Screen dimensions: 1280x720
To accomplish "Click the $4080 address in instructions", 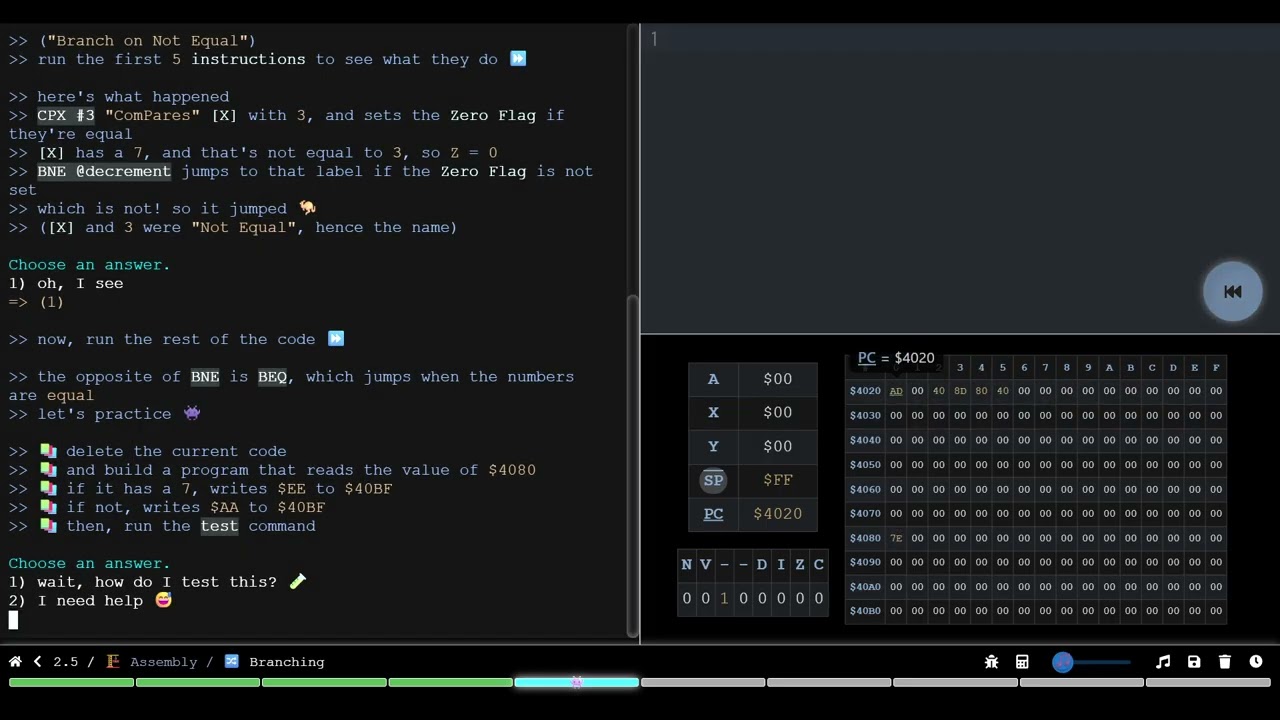I will 512,470.
